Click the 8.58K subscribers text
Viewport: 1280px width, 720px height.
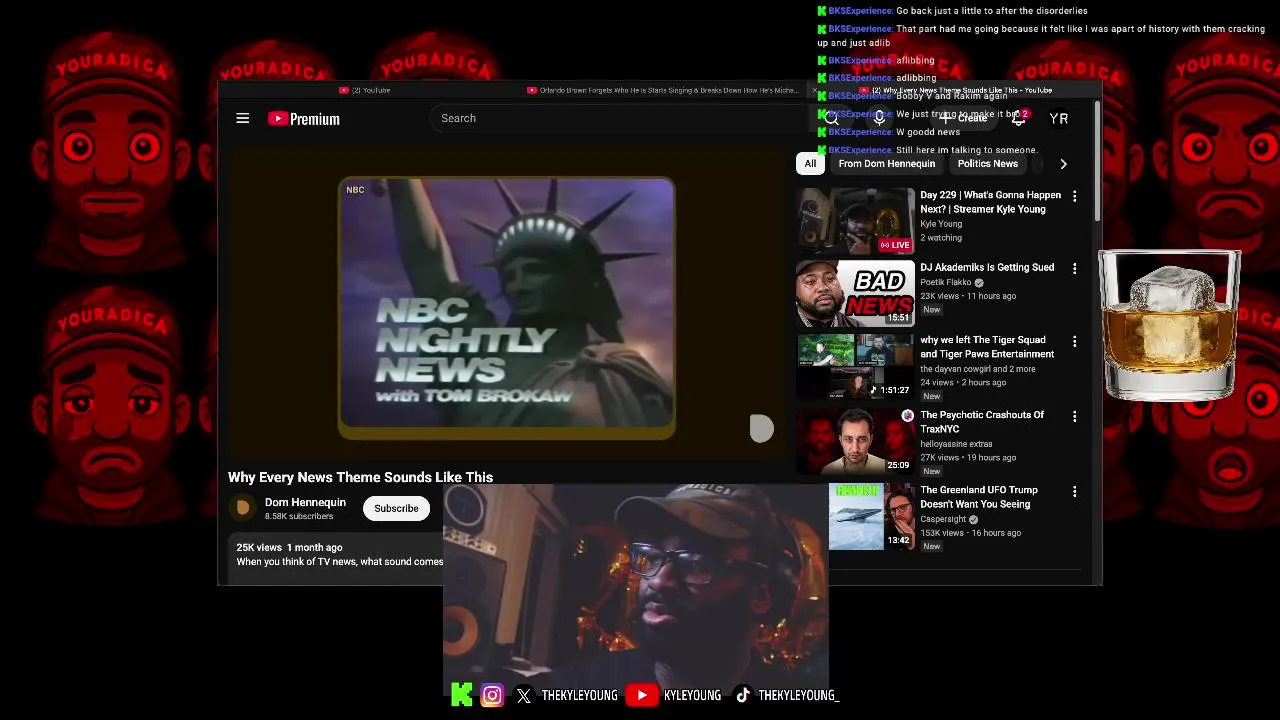[299, 516]
